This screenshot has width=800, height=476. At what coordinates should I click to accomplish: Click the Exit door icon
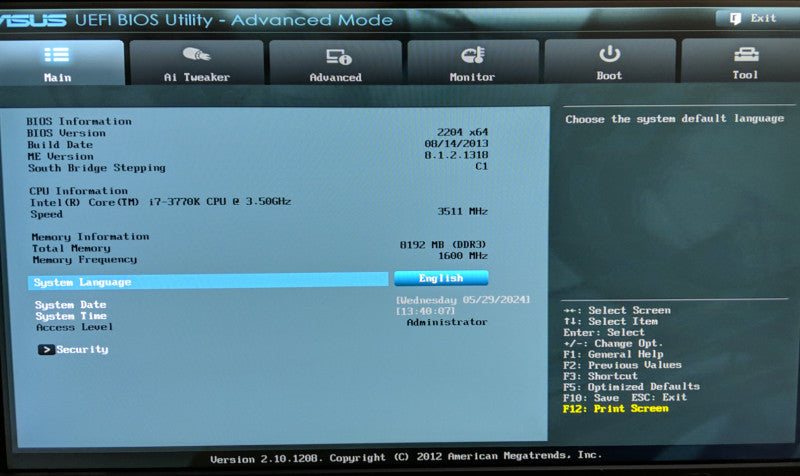click(x=735, y=19)
